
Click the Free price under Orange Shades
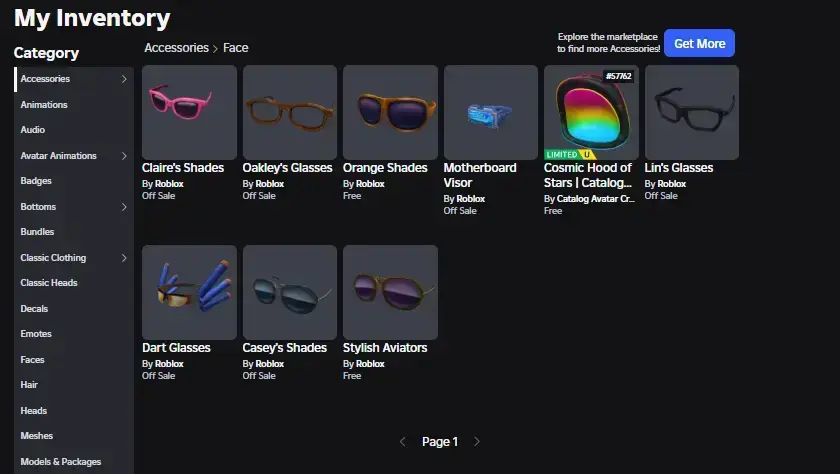click(x=352, y=196)
